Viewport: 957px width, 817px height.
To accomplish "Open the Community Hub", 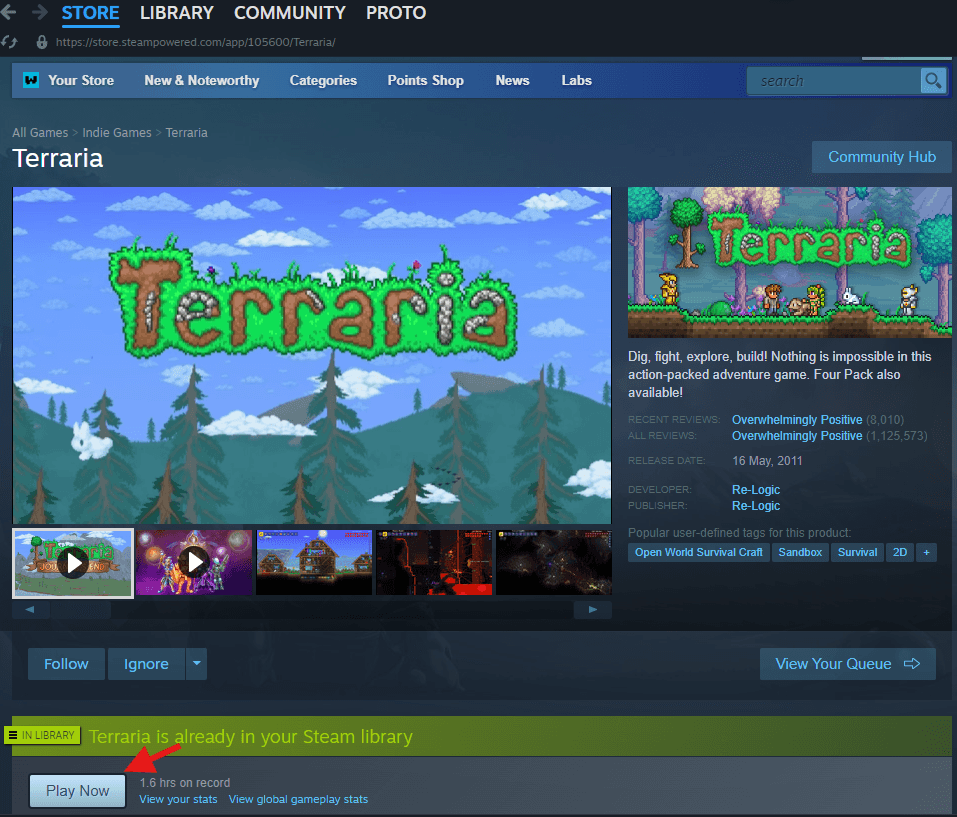I will 881,157.
